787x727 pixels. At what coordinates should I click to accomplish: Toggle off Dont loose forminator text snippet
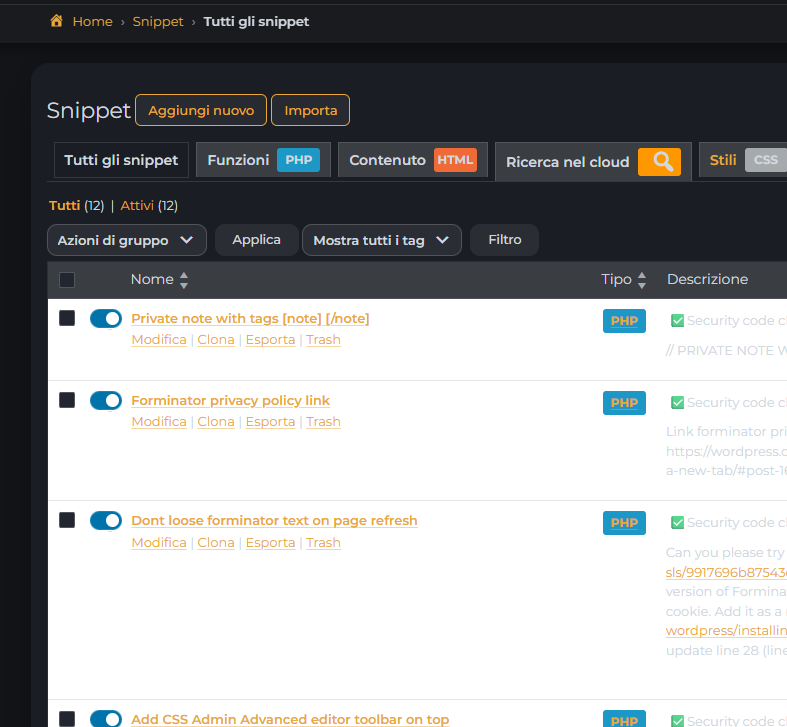[x=106, y=521]
